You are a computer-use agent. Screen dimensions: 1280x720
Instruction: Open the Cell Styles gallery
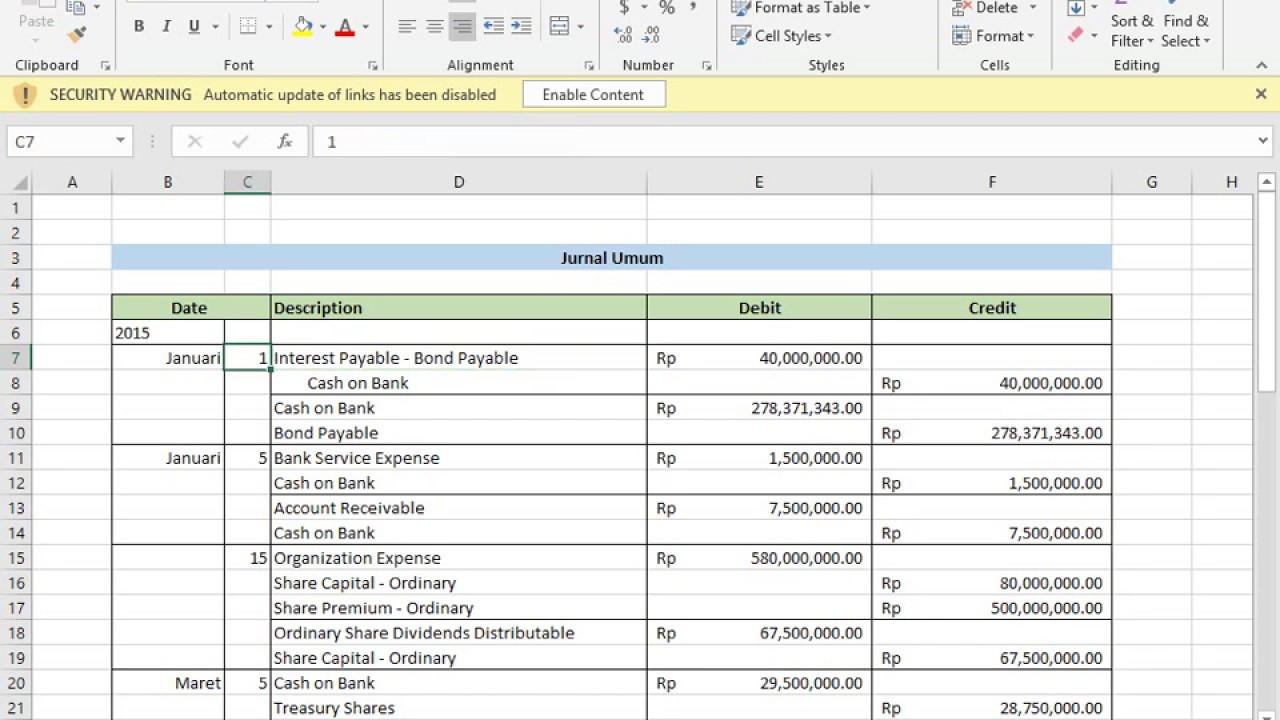tap(782, 36)
